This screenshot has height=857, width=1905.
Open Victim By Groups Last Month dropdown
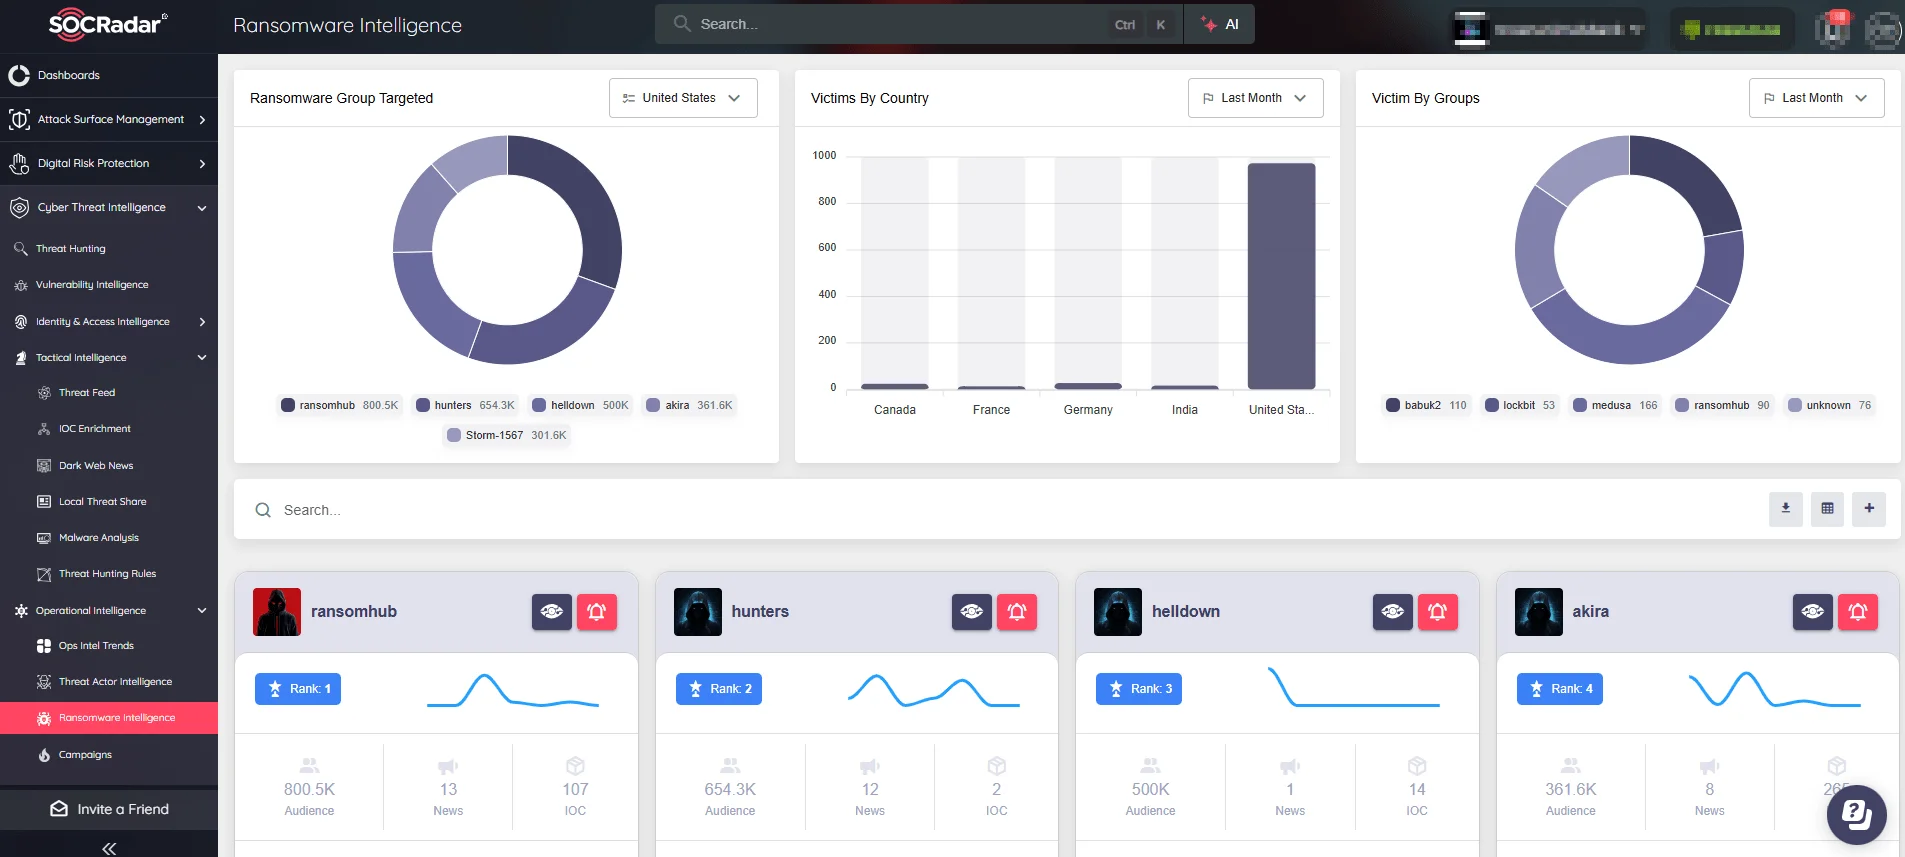1816,98
